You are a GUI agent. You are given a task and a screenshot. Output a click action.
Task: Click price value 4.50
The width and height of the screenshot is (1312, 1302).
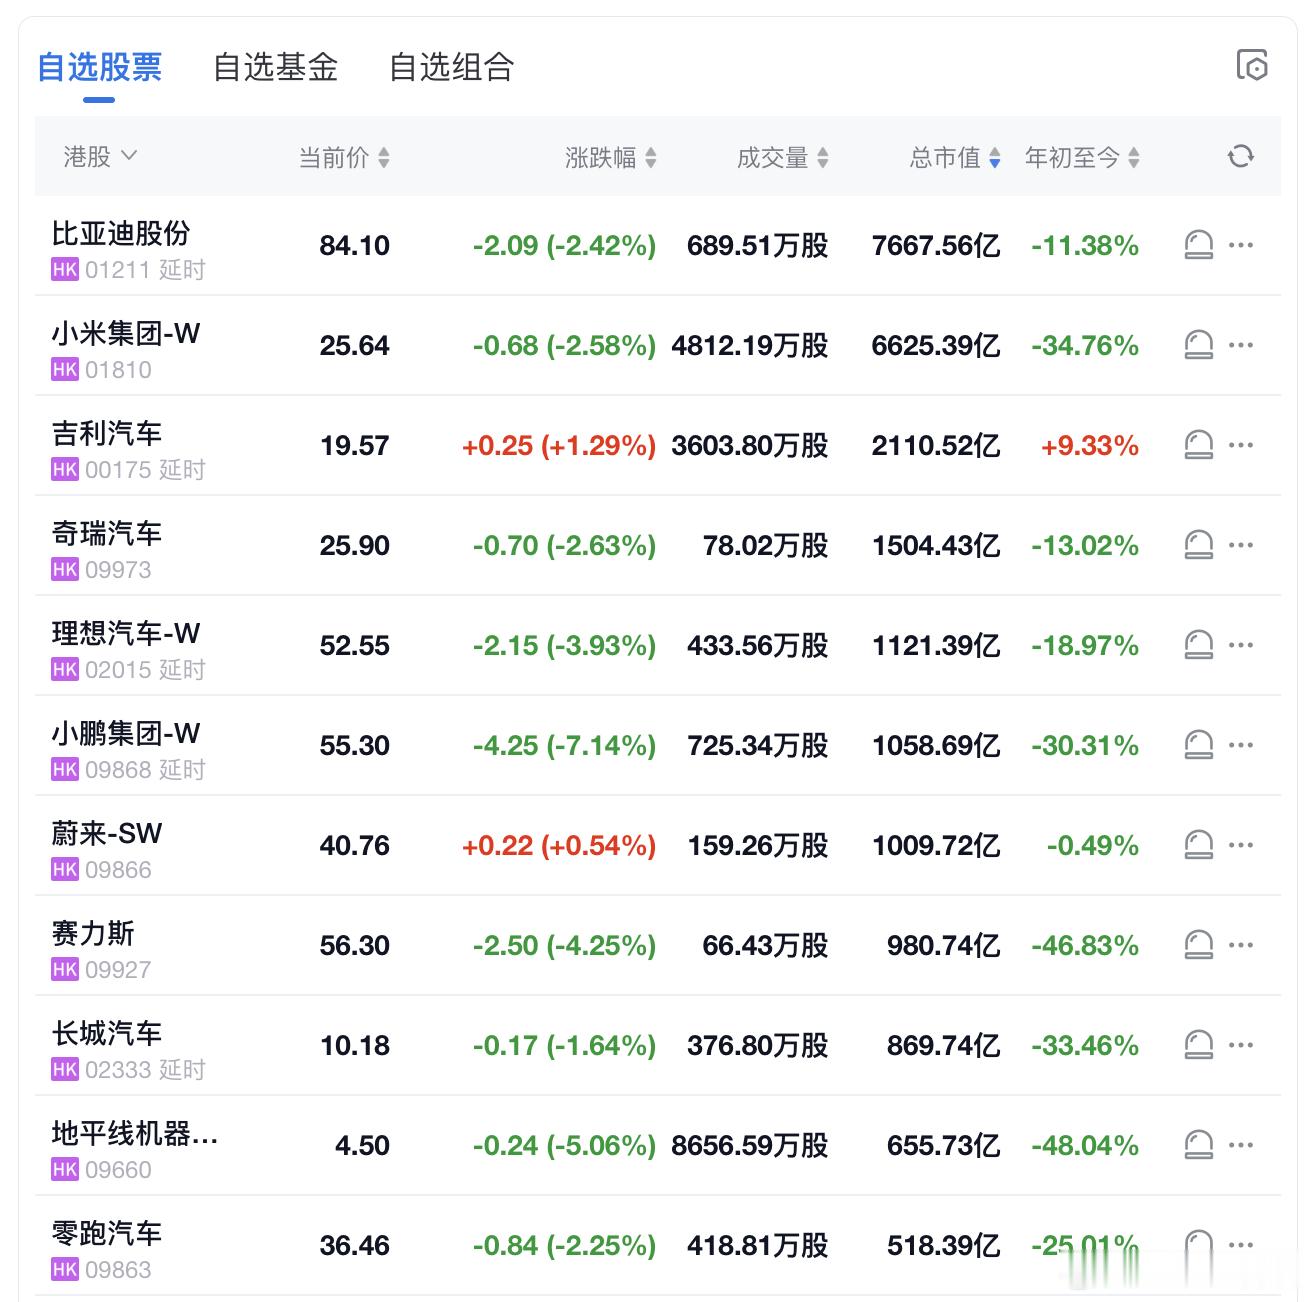click(363, 1145)
